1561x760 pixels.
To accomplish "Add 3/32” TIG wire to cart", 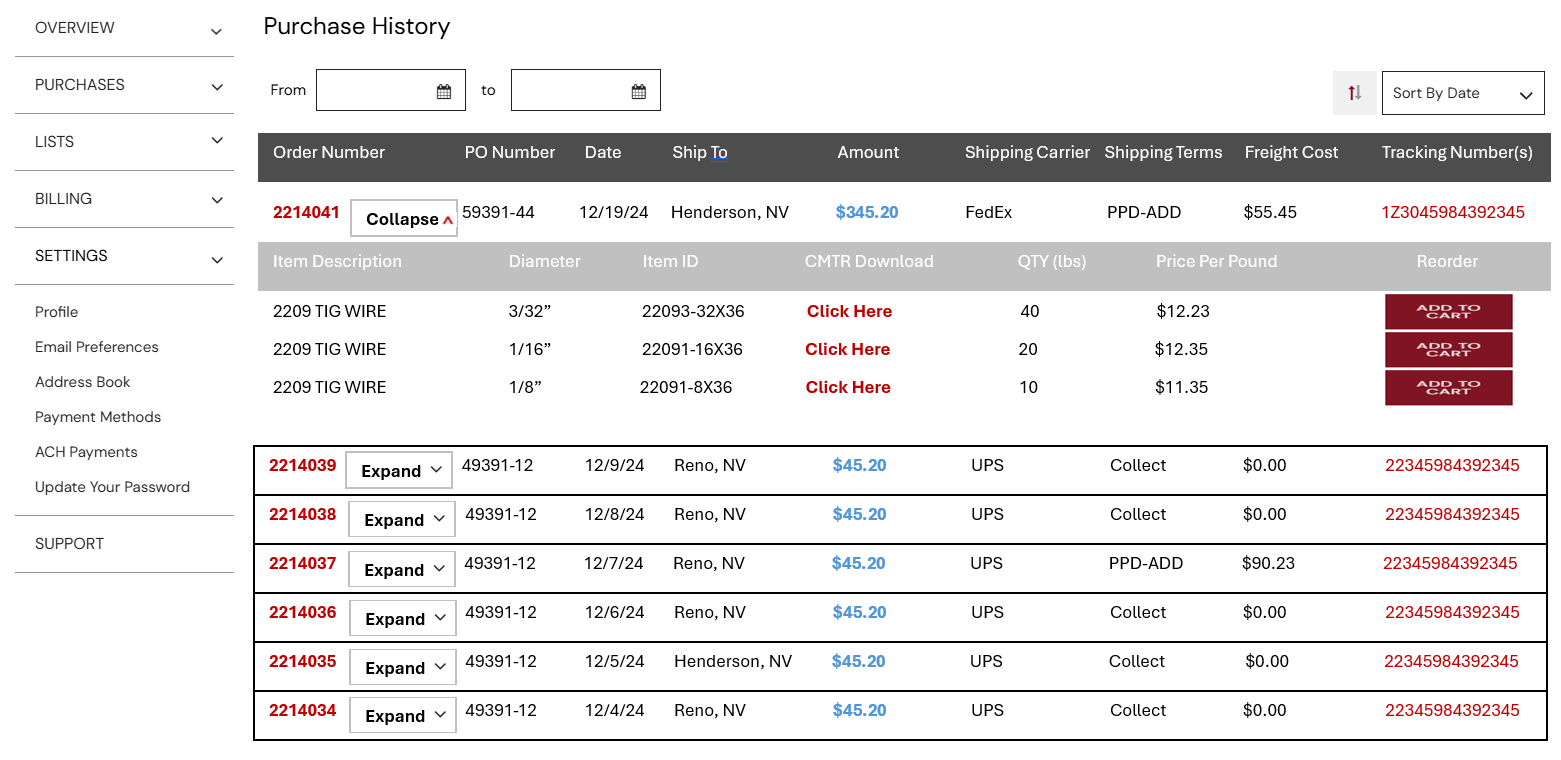I will click(x=1448, y=312).
